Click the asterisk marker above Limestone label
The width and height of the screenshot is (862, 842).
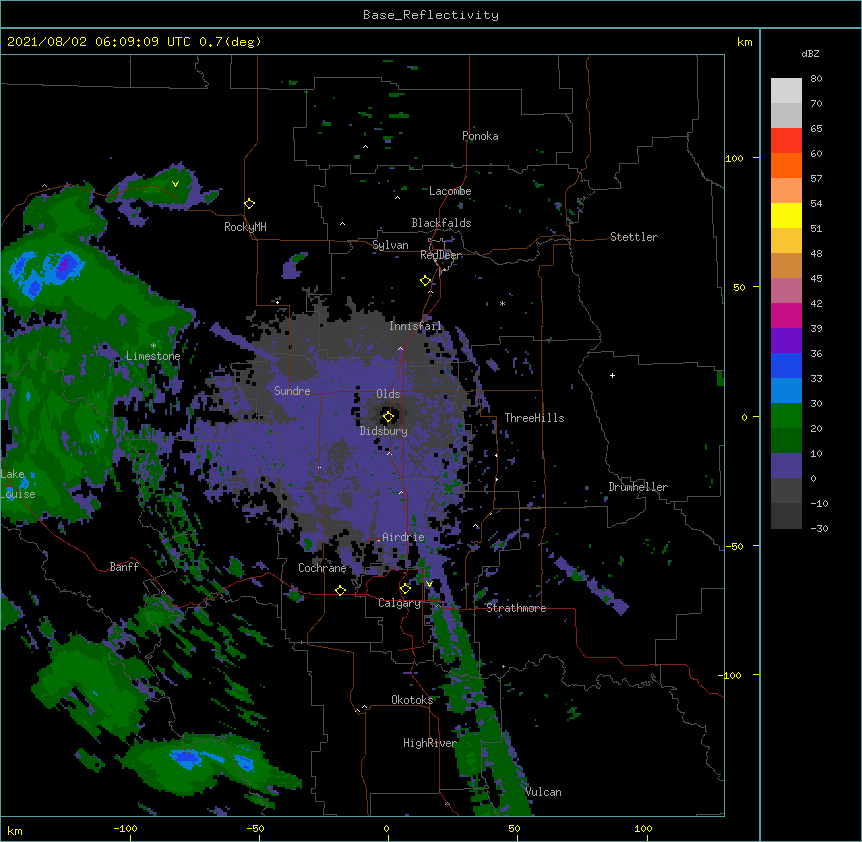pyautogui.click(x=153, y=346)
